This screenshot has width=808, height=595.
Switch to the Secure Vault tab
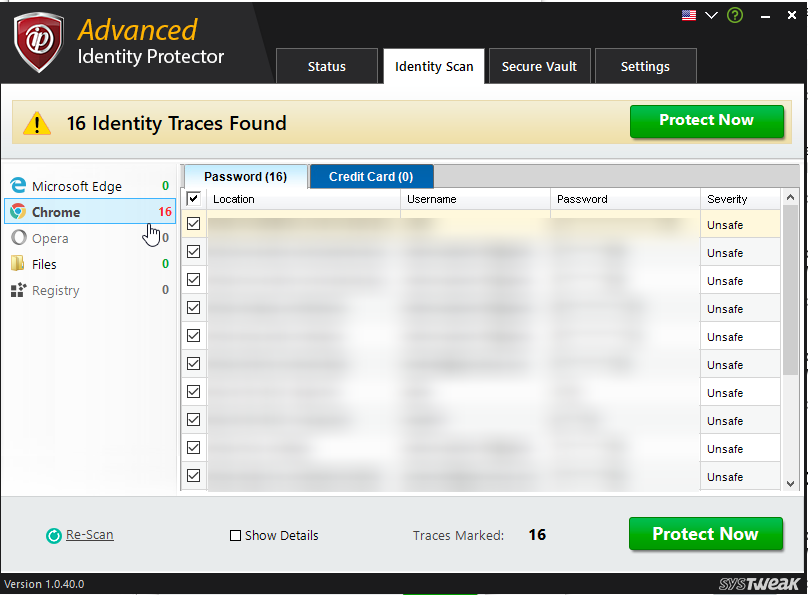tap(539, 66)
